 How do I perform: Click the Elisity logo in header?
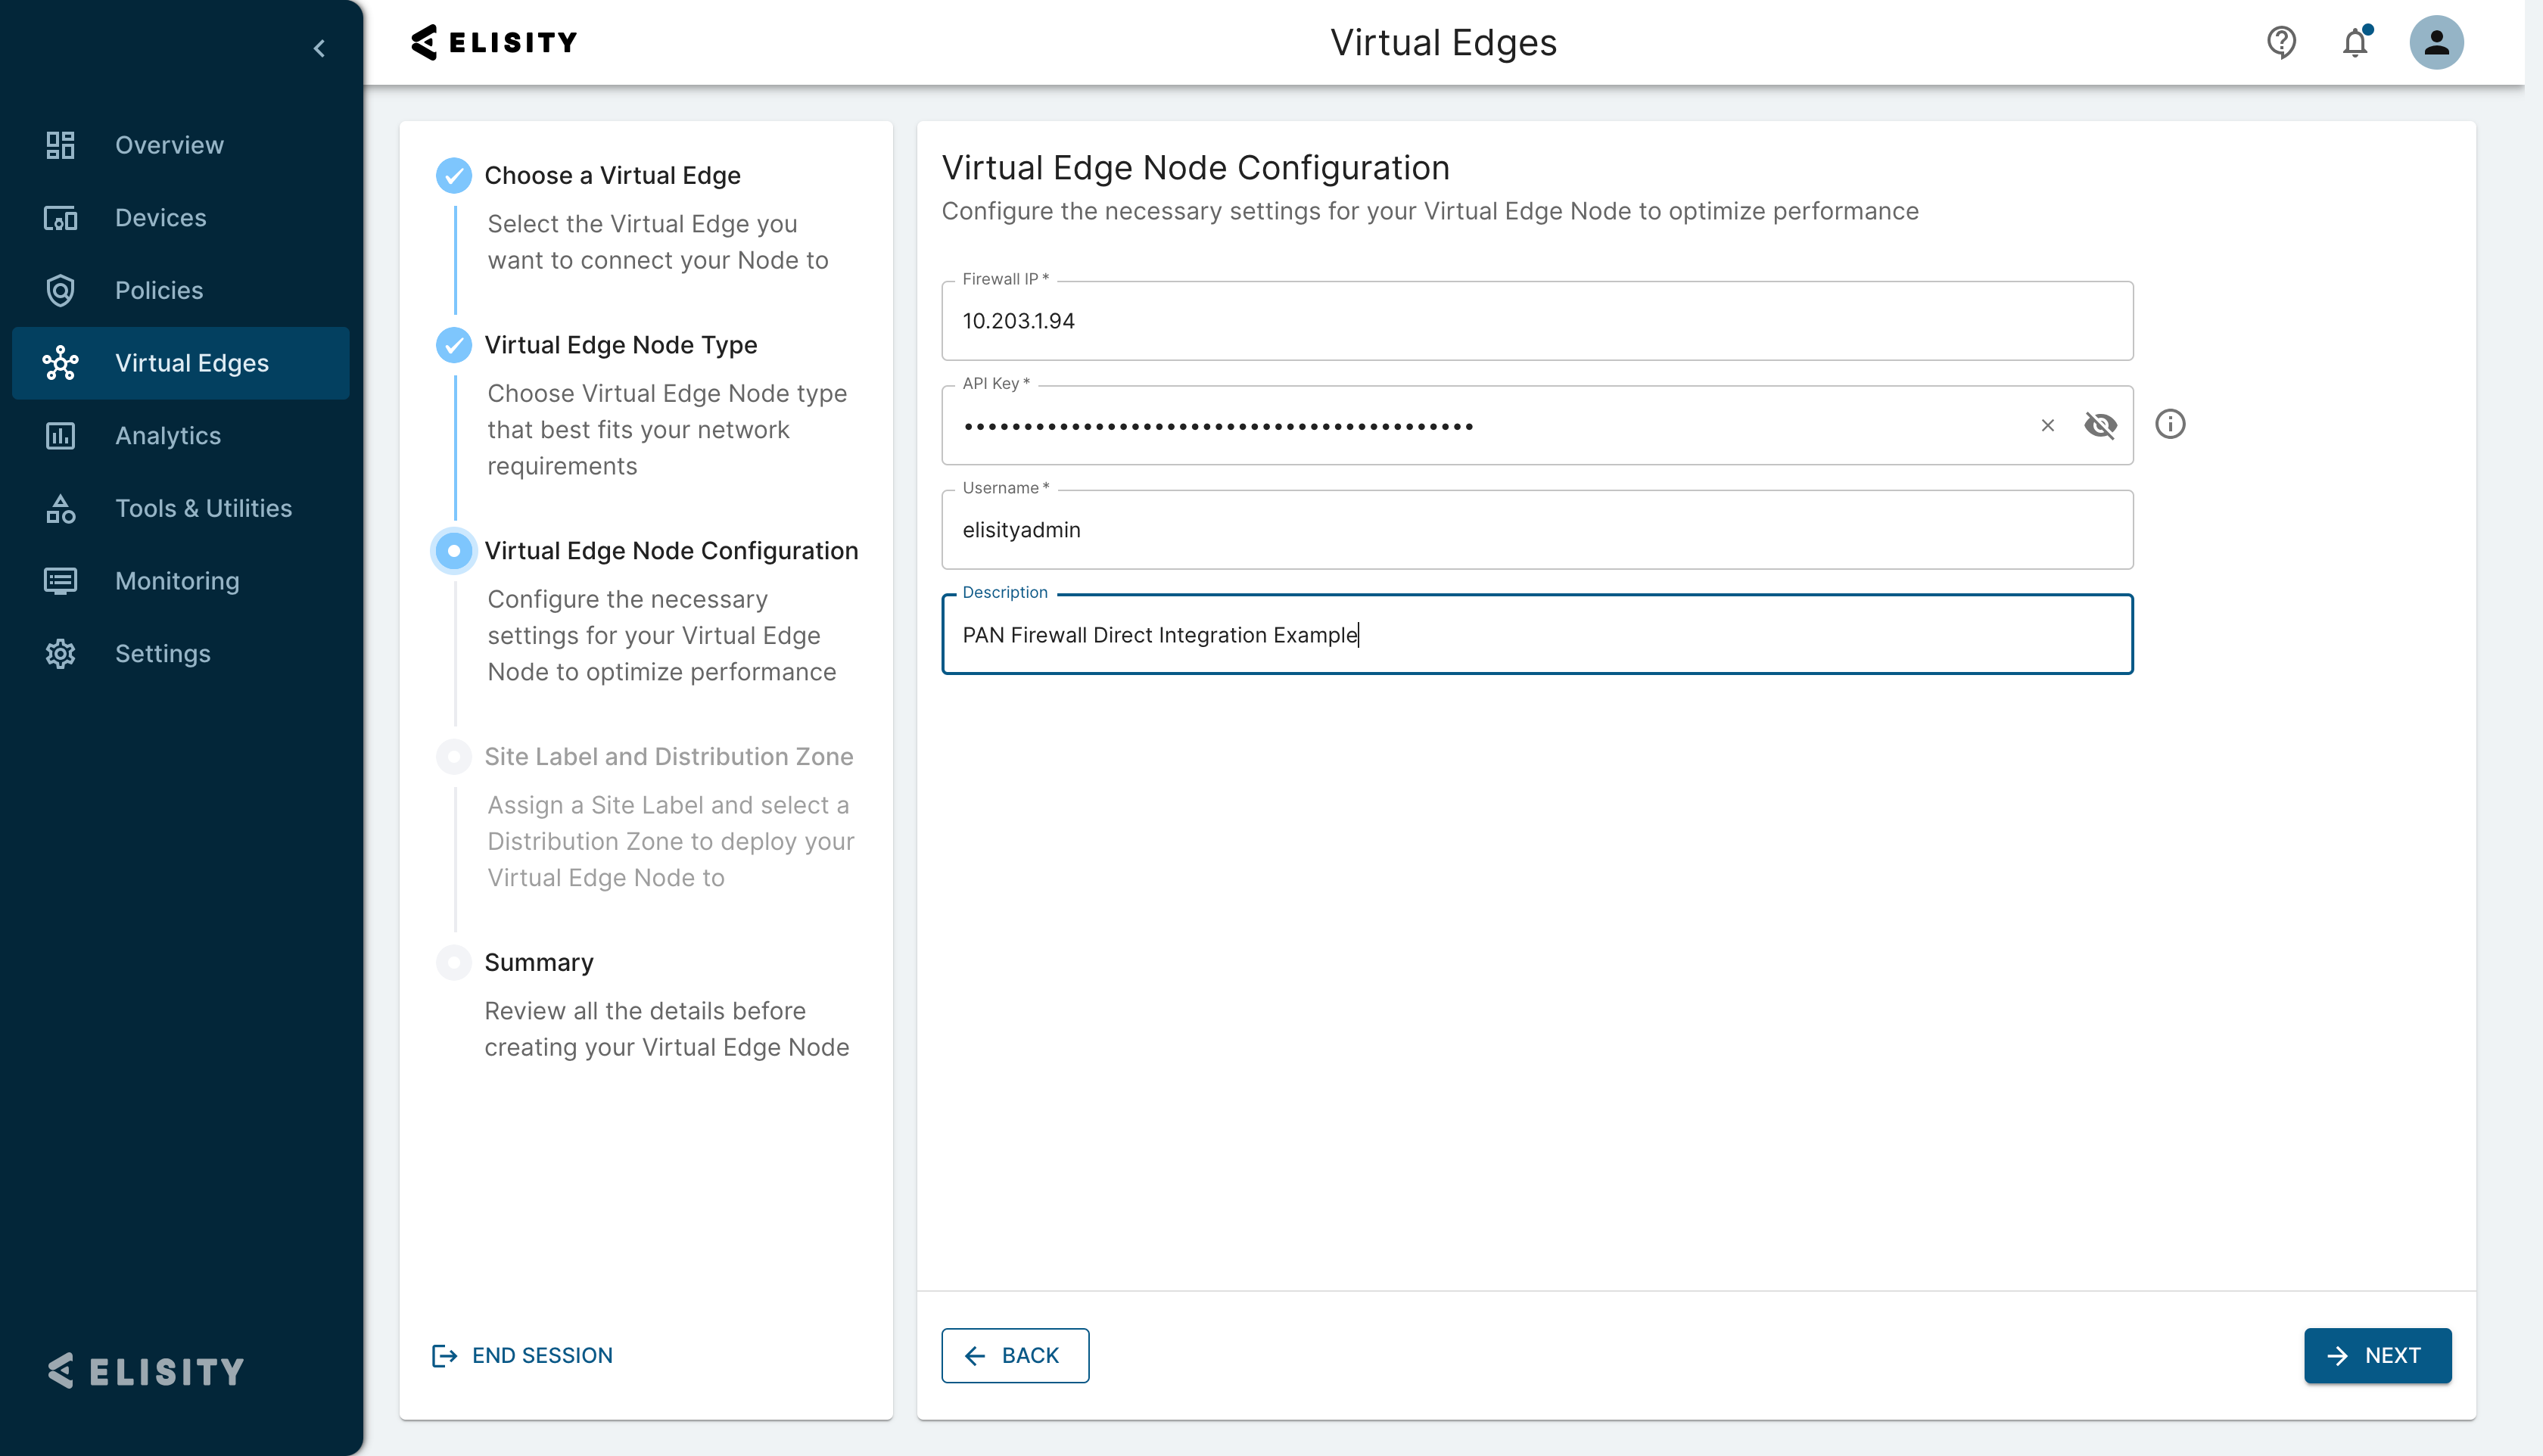(494, 42)
